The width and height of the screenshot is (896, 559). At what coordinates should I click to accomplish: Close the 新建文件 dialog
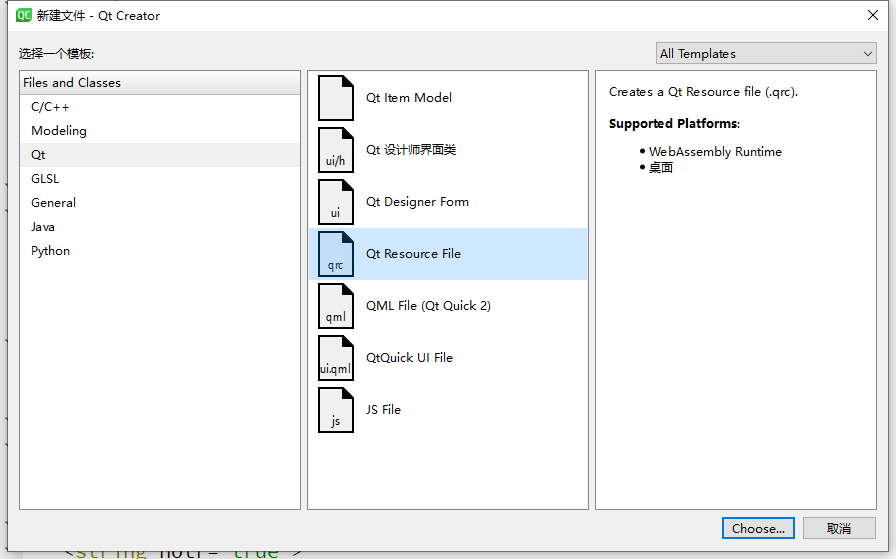[x=873, y=15]
